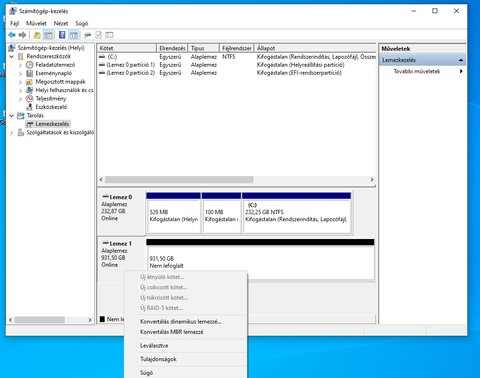Expand the Megosztott mappák node
Screen dimensions: 480x378
coord(20,82)
